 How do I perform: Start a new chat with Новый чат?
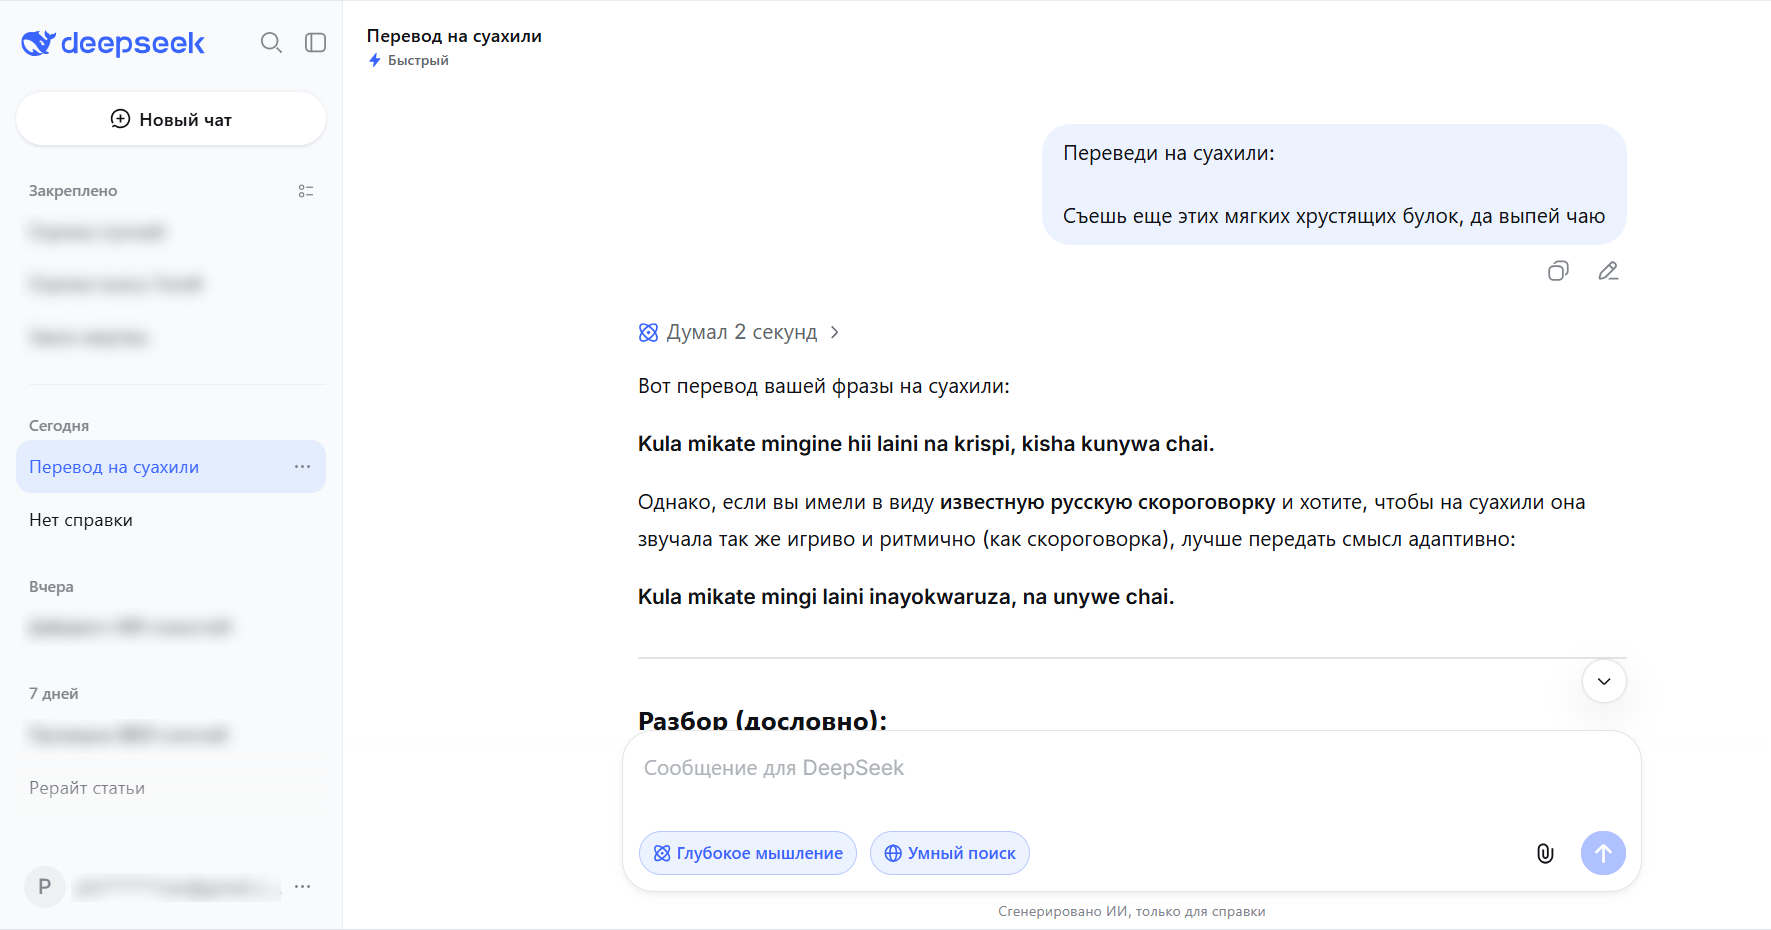tap(171, 119)
